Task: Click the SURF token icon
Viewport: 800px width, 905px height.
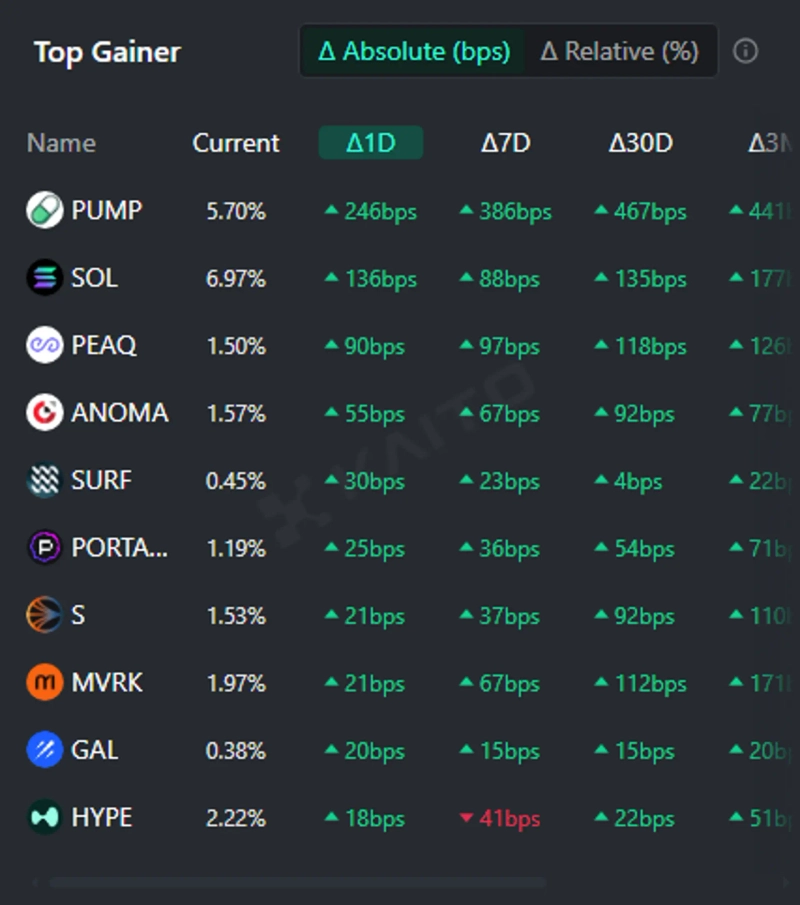Action: (44, 481)
